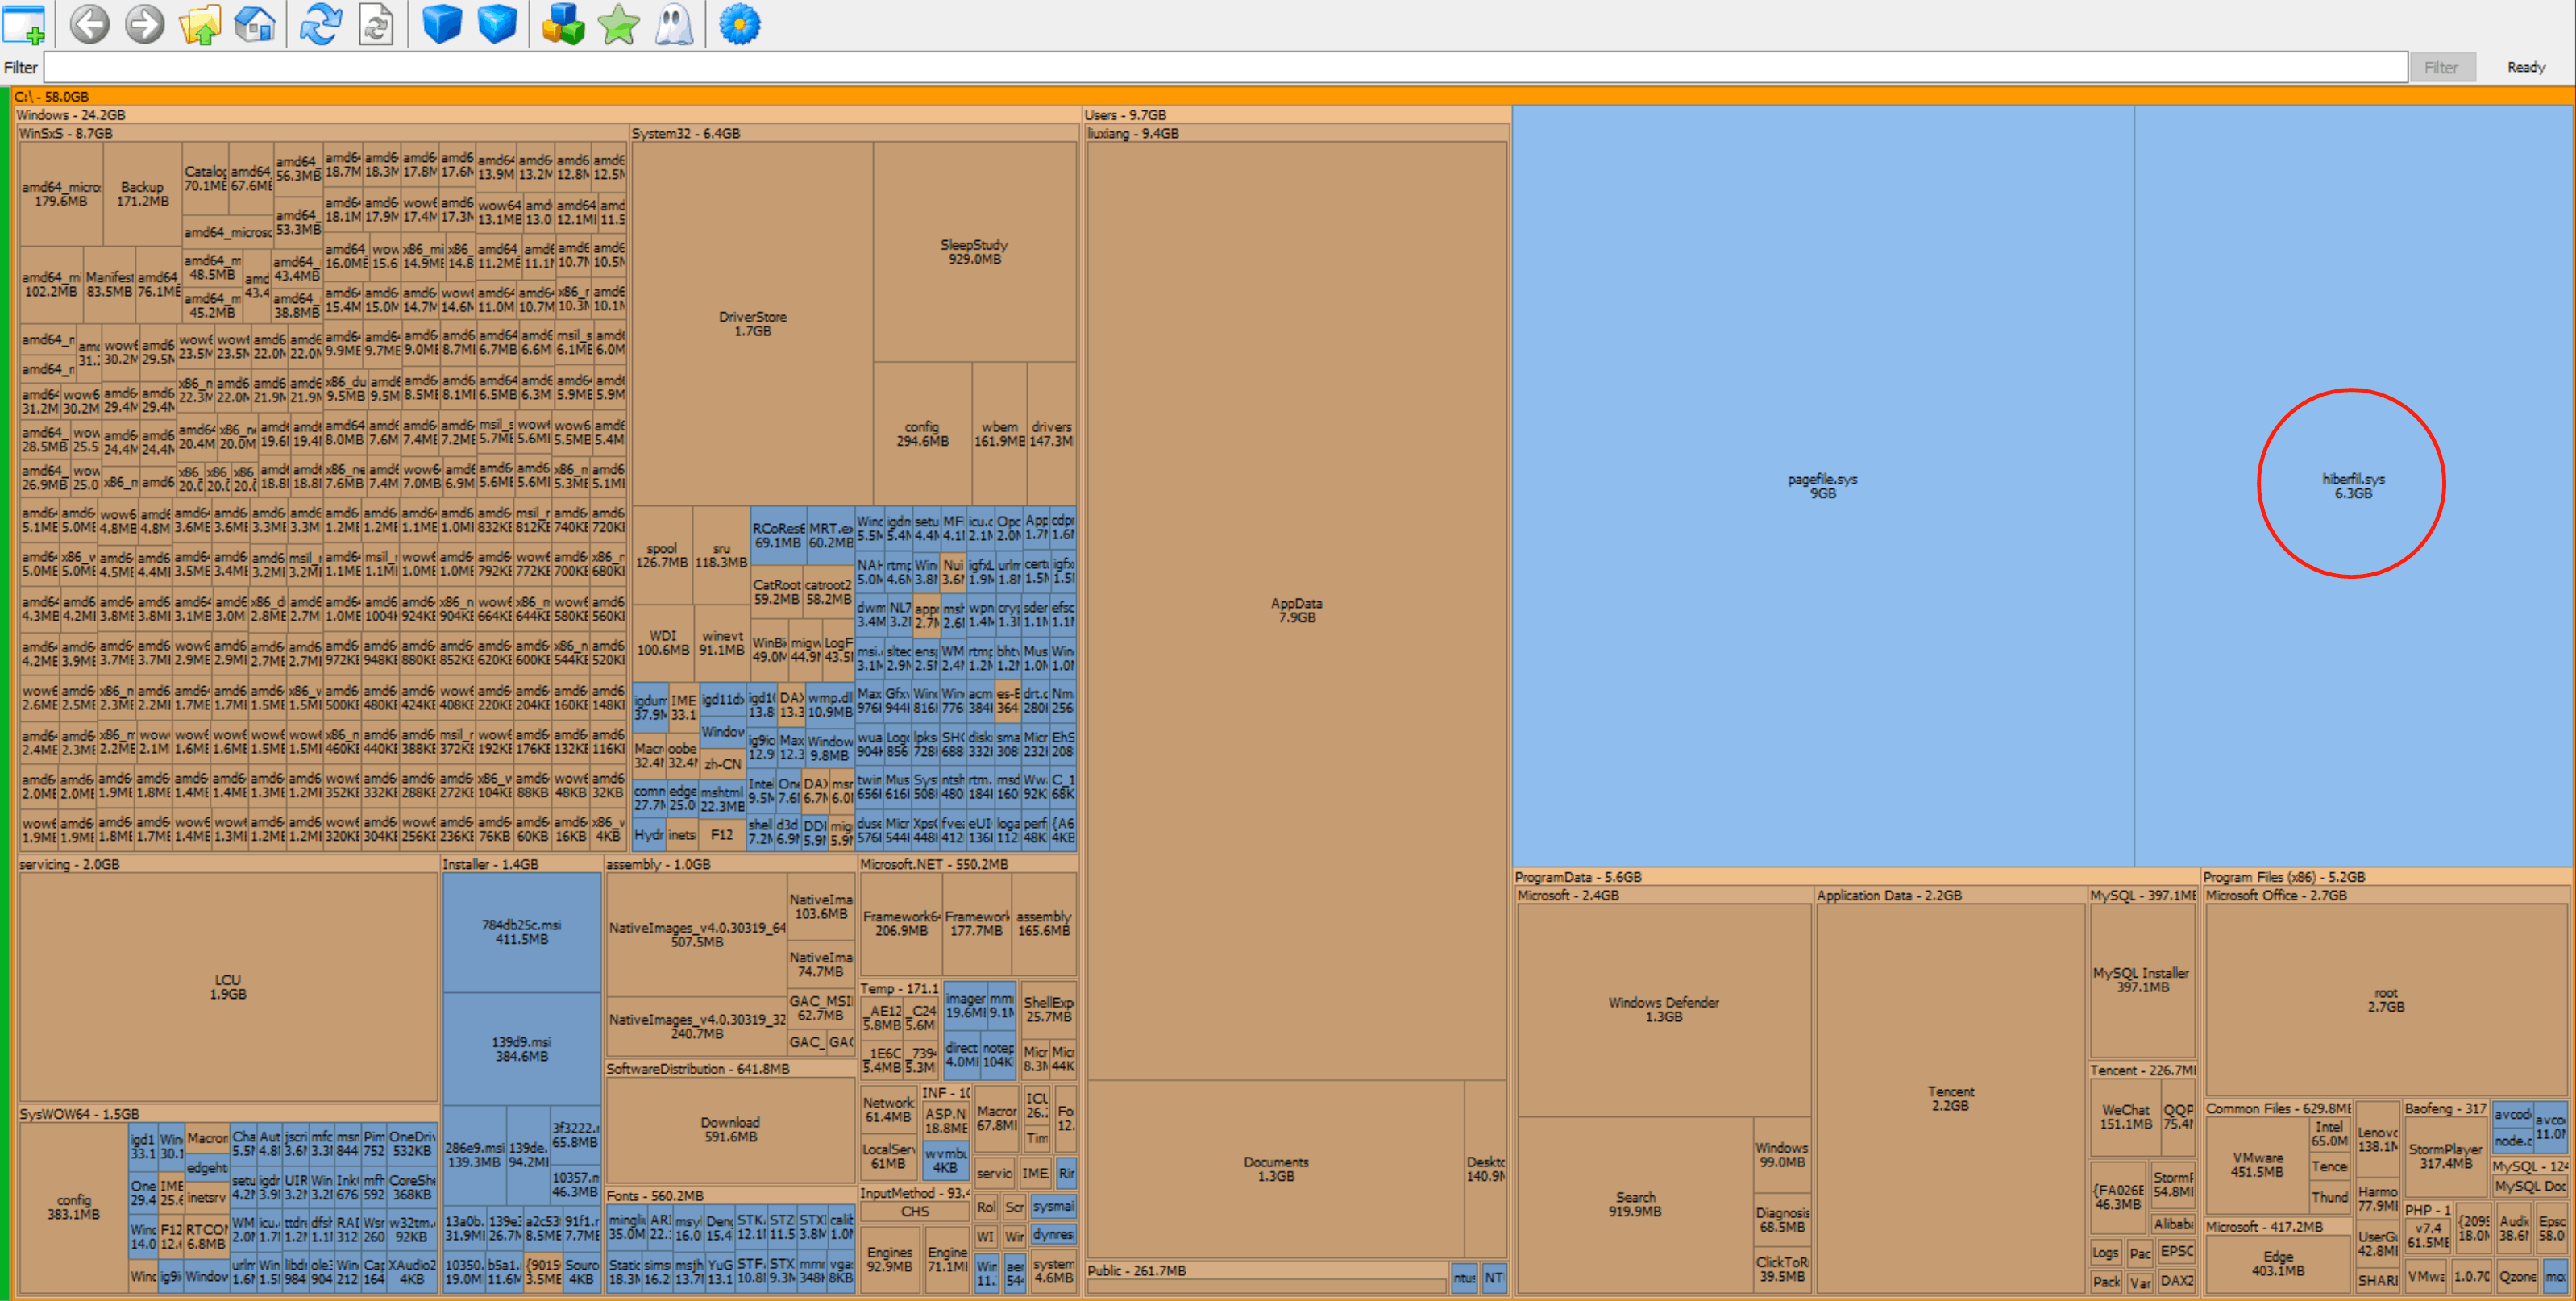This screenshot has width=2576, height=1301.
Task: Click the white ghost icon
Action: [x=674, y=24]
